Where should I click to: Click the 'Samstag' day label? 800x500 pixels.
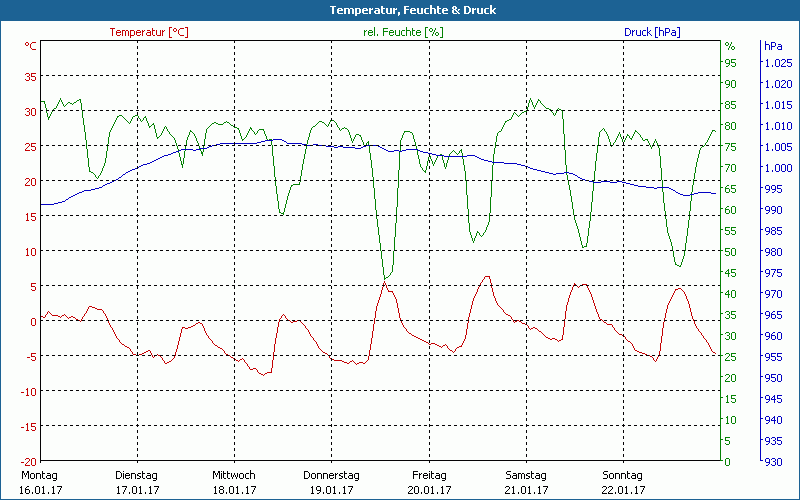click(526, 475)
